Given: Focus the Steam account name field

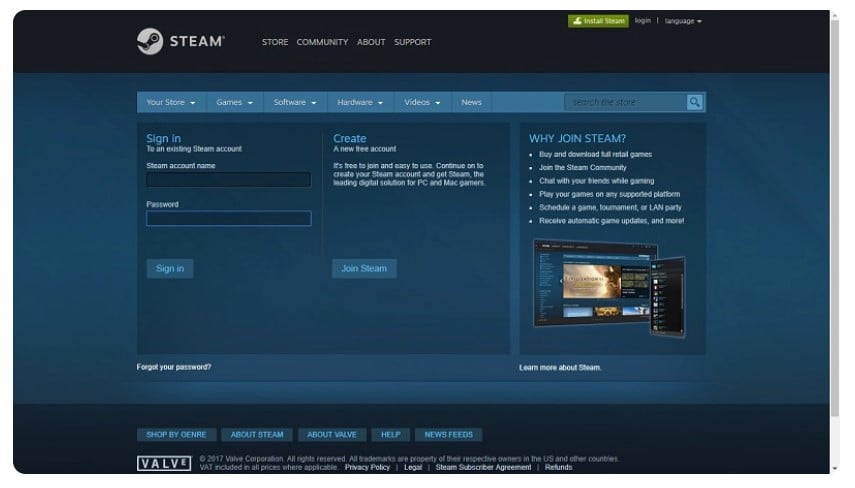Looking at the screenshot, I should 228,180.
